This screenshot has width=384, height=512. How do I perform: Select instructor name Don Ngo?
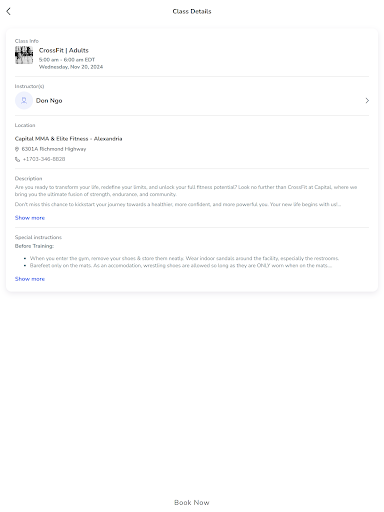point(49,101)
